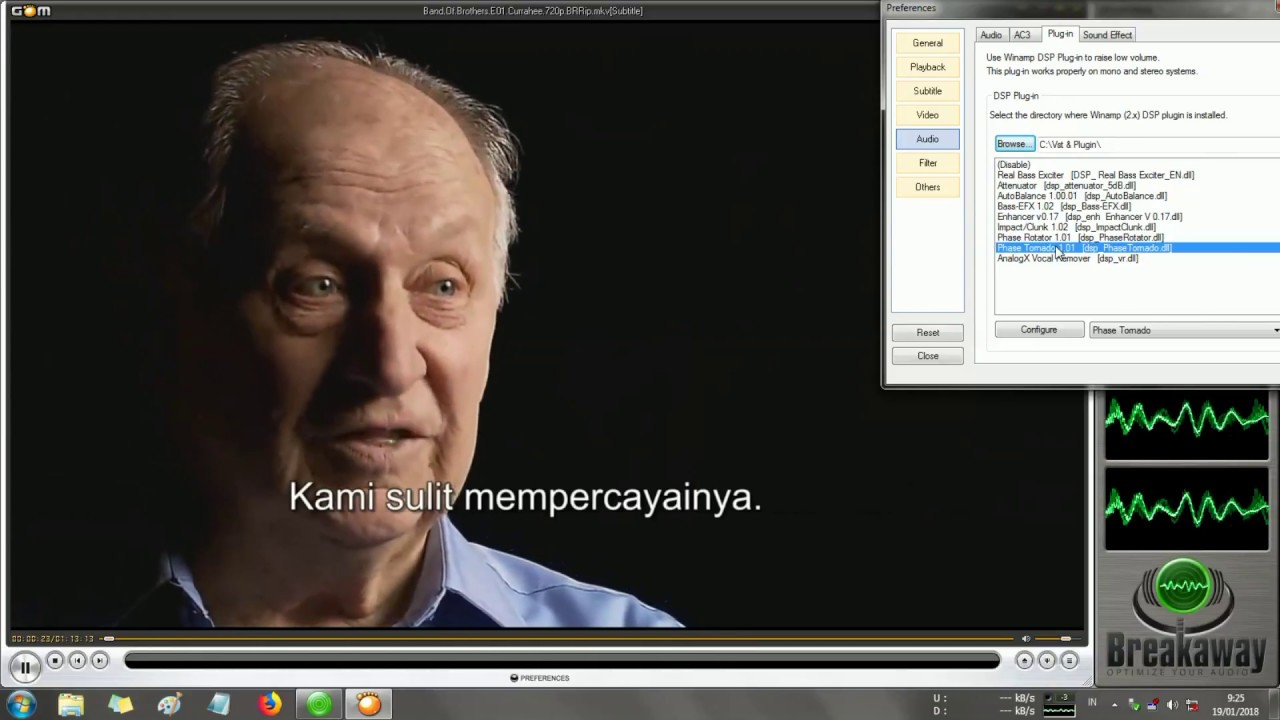The height and width of the screenshot is (720, 1280).
Task: Mute sound via GOM speaker icon
Action: tap(1025, 638)
